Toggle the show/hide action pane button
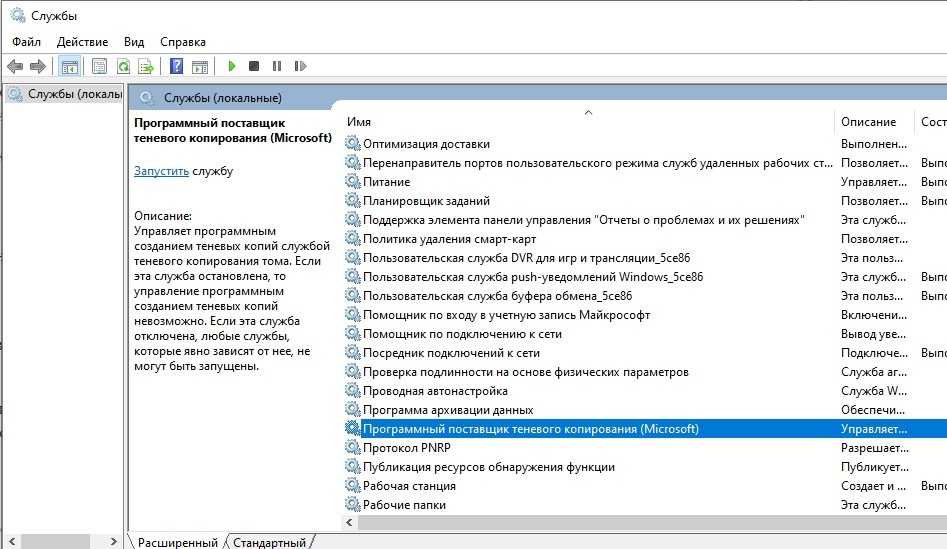 (x=200, y=67)
